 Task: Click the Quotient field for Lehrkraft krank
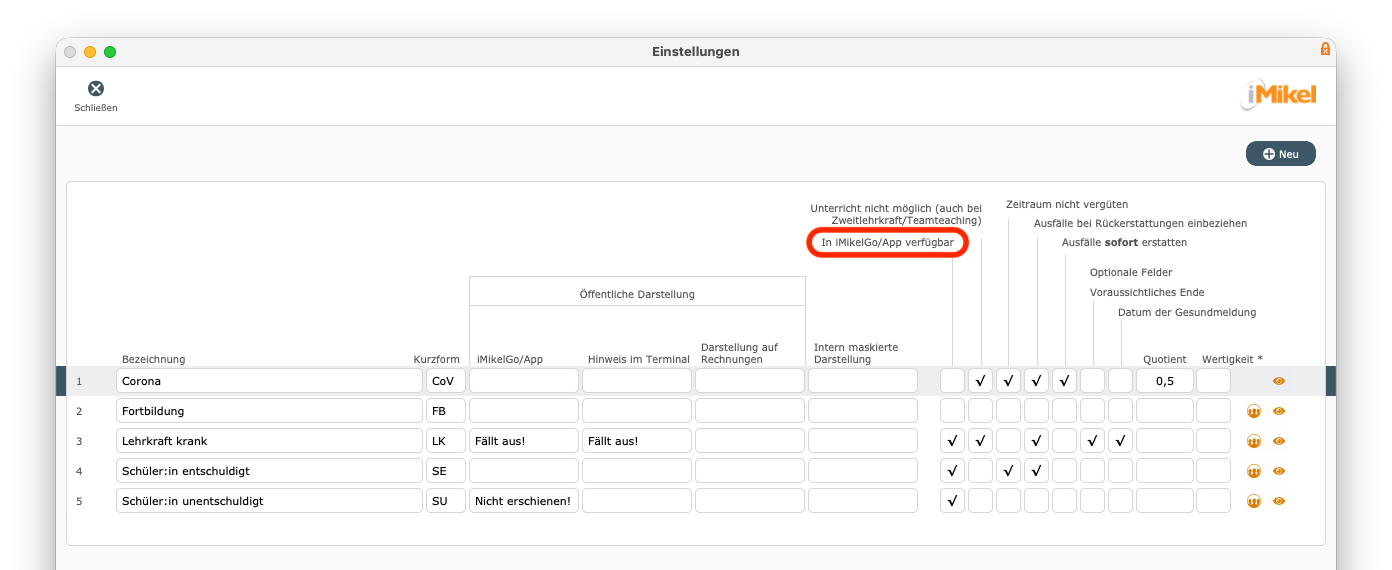[1165, 441]
